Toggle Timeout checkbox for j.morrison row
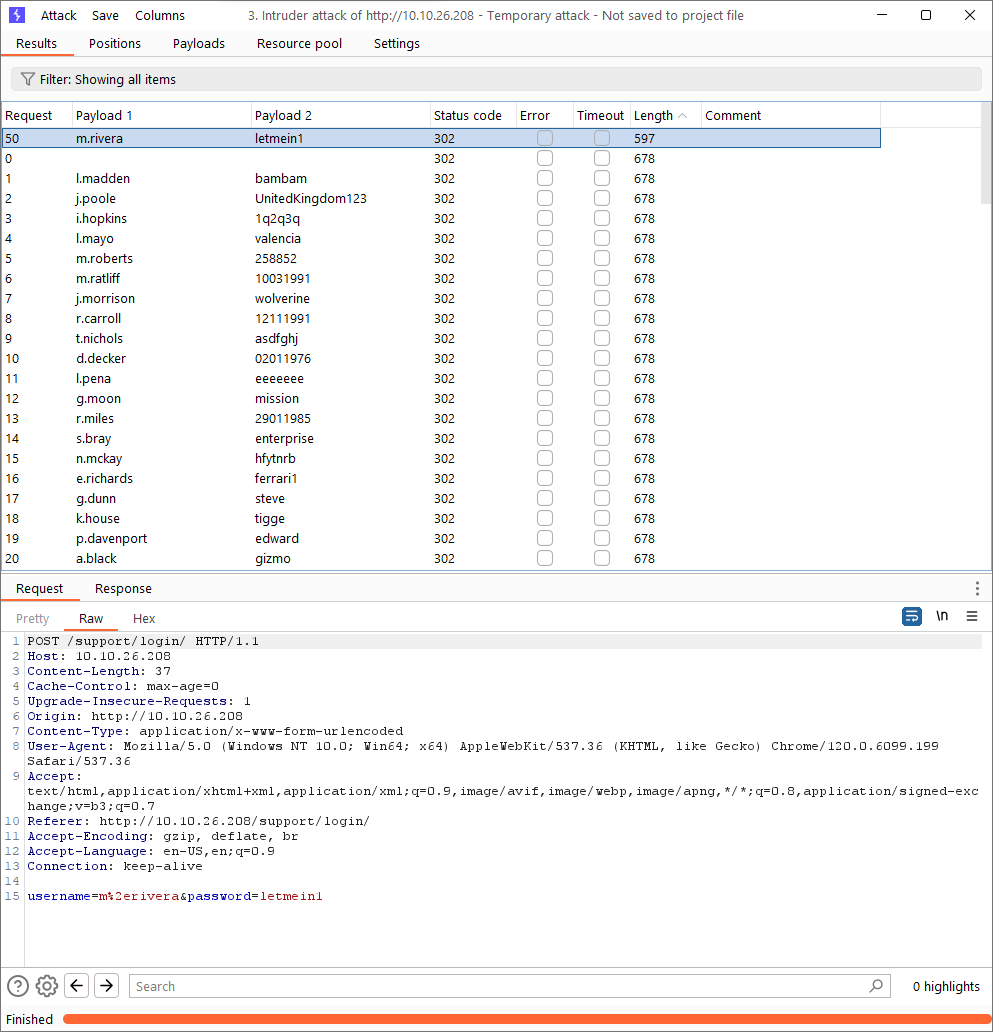The height and width of the screenshot is (1032, 993). (601, 298)
